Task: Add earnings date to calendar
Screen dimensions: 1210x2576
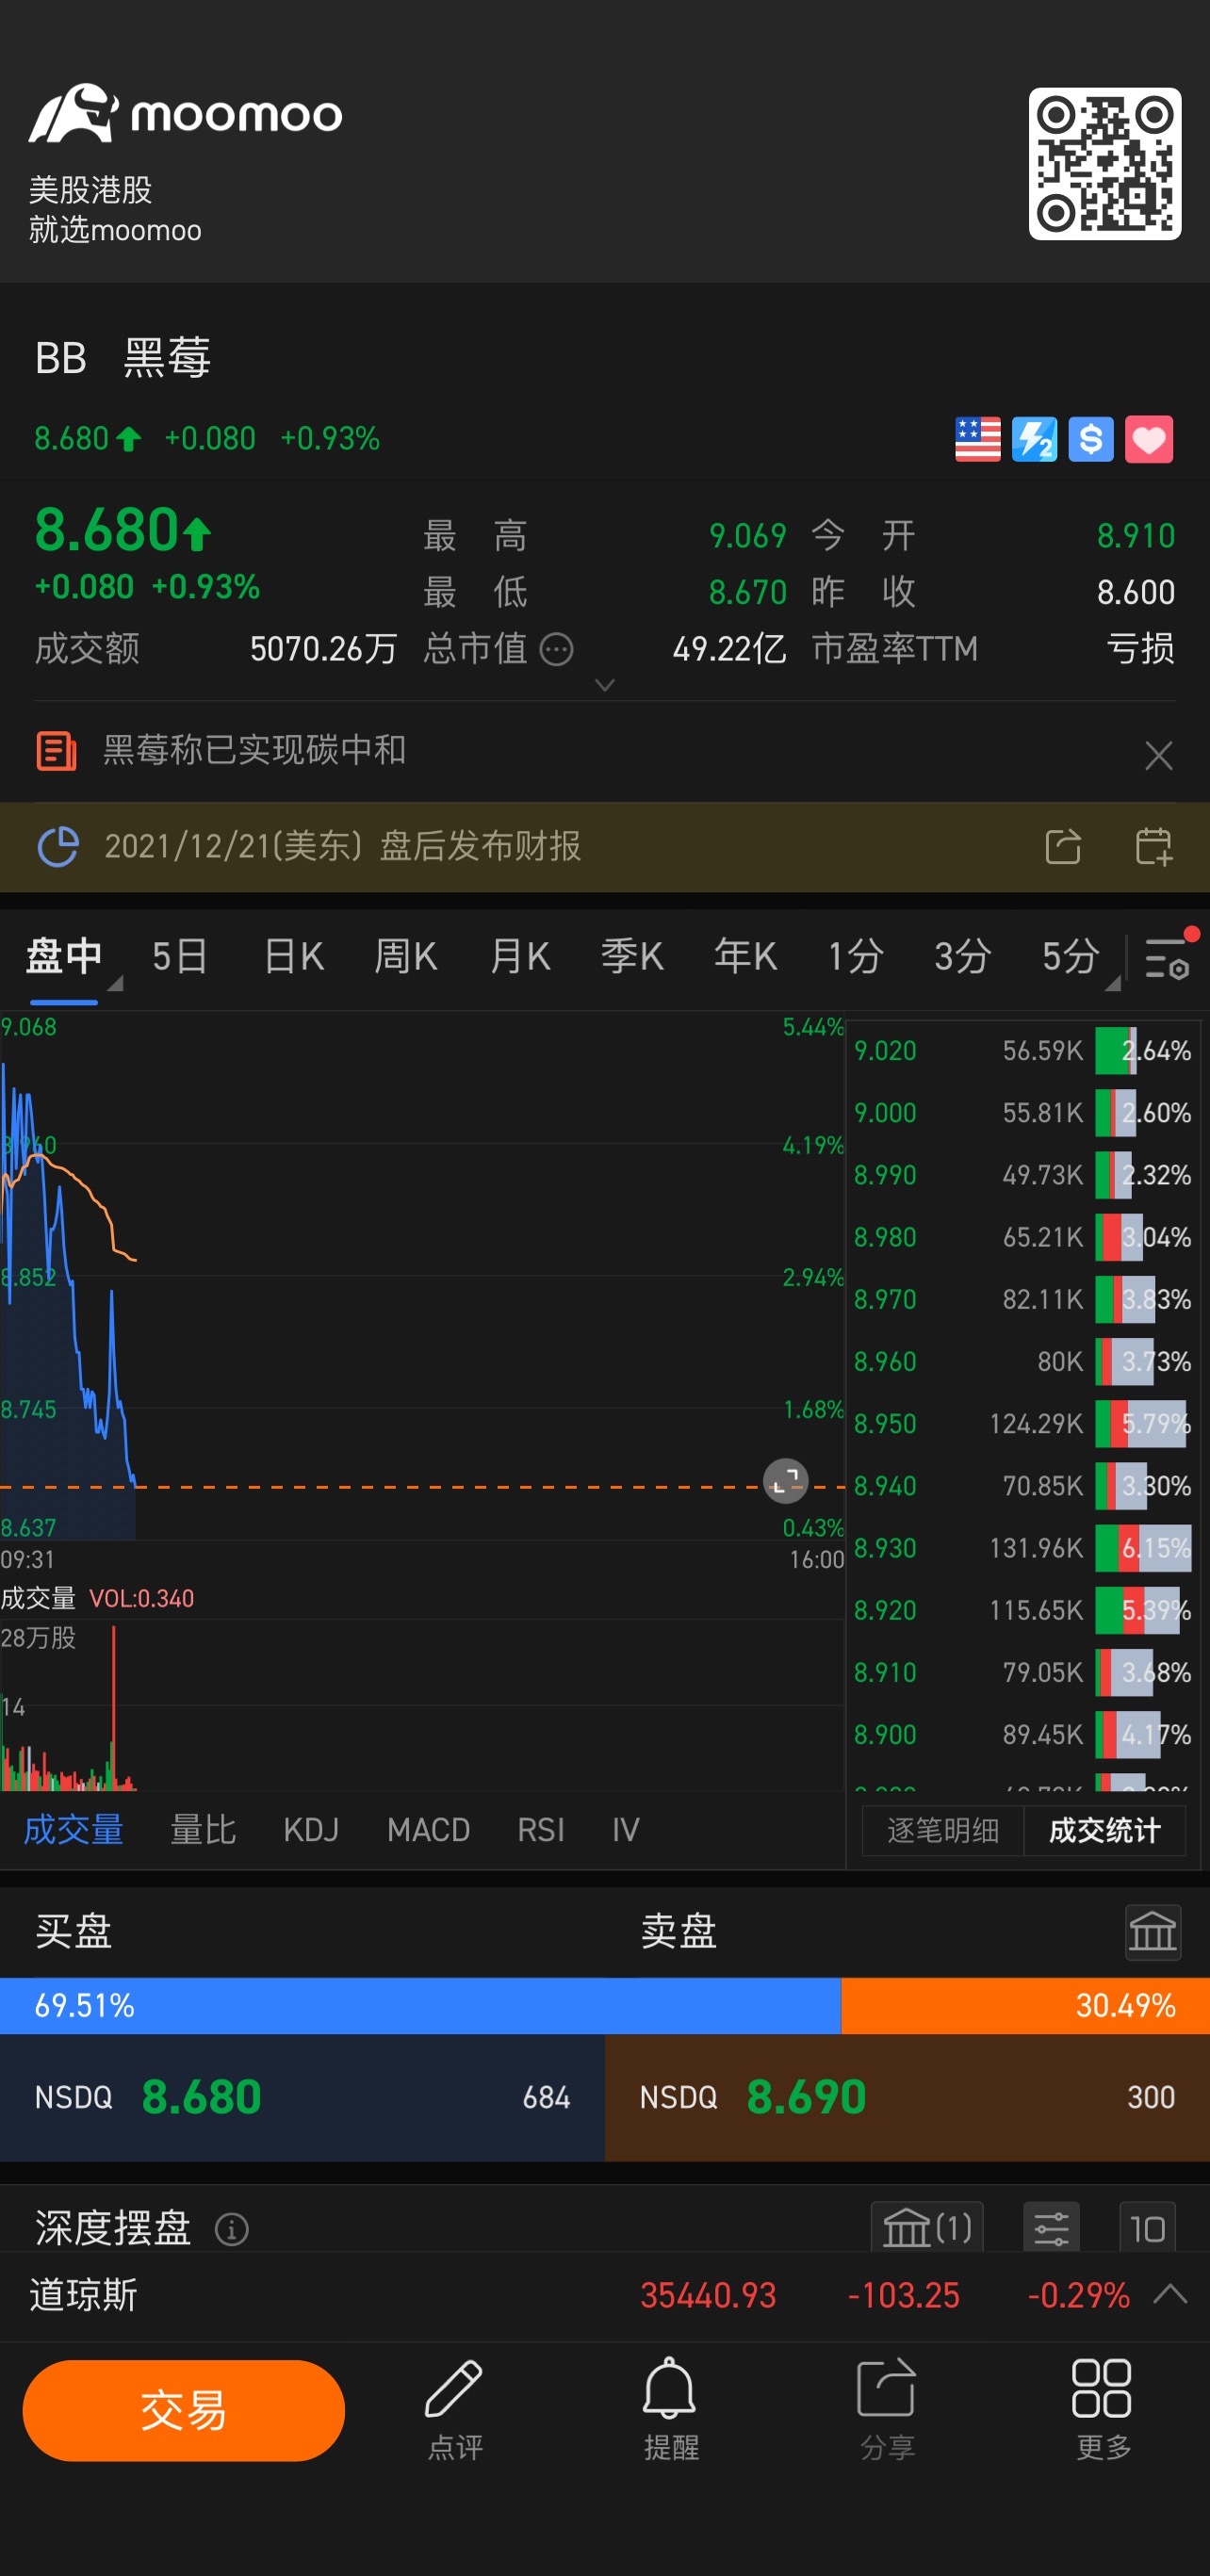Action: click(1153, 846)
